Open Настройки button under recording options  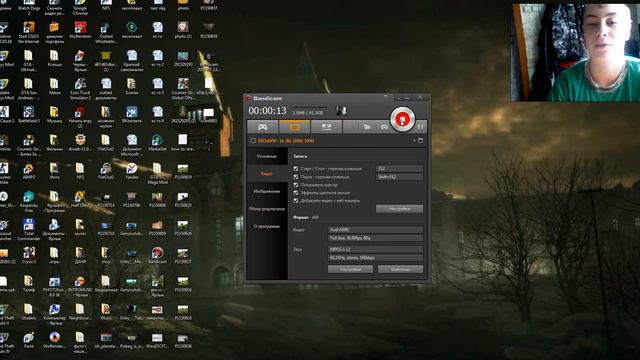pos(399,209)
